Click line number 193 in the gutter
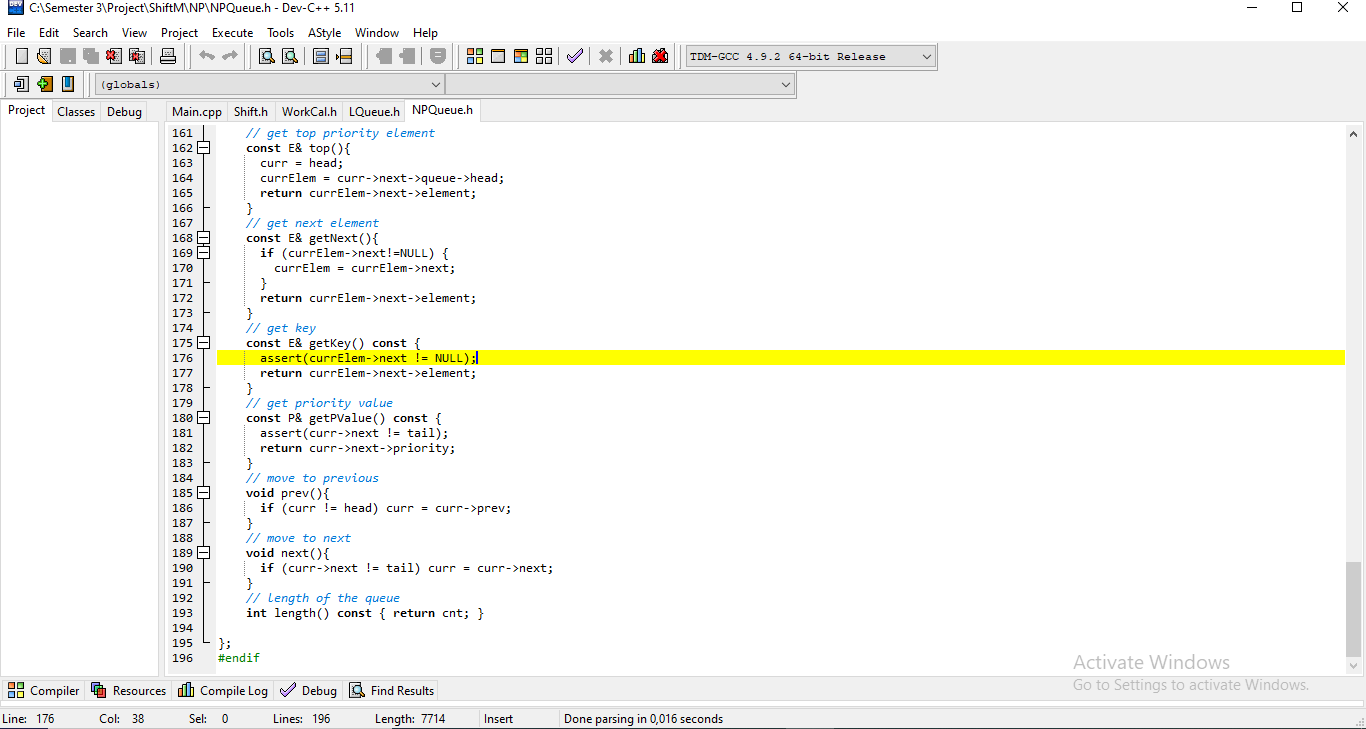 pos(182,613)
